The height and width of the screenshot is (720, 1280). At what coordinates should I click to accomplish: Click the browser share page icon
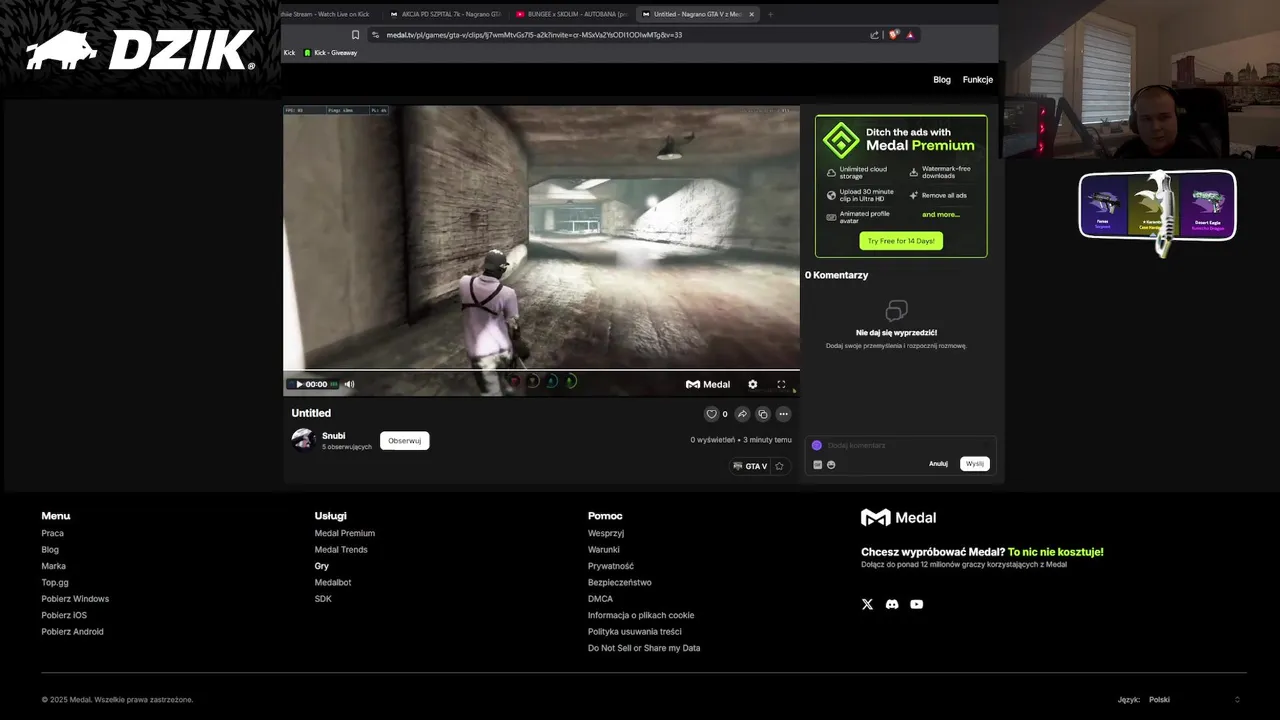874,35
